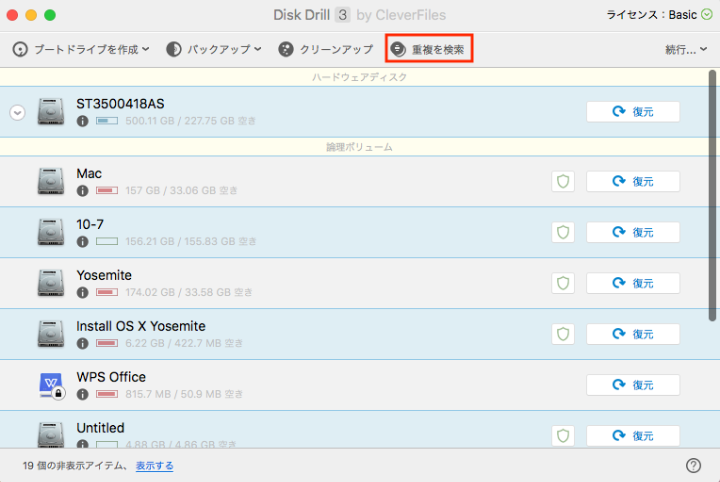
Task: Click the Install OS X Yosemite drive icon
Action: pyautogui.click(x=51, y=334)
